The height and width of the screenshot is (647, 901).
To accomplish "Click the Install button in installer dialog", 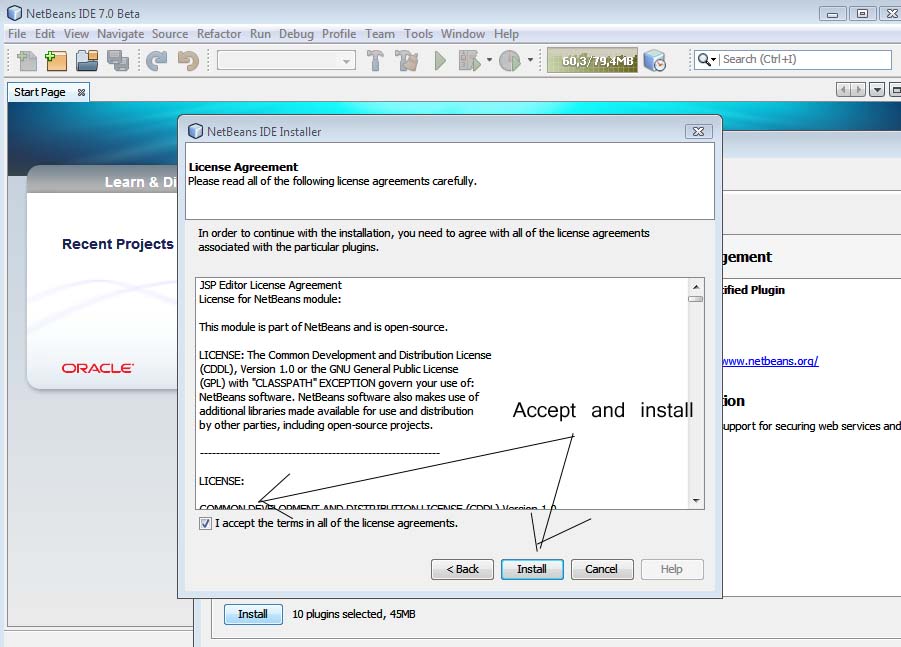I will pyautogui.click(x=532, y=569).
